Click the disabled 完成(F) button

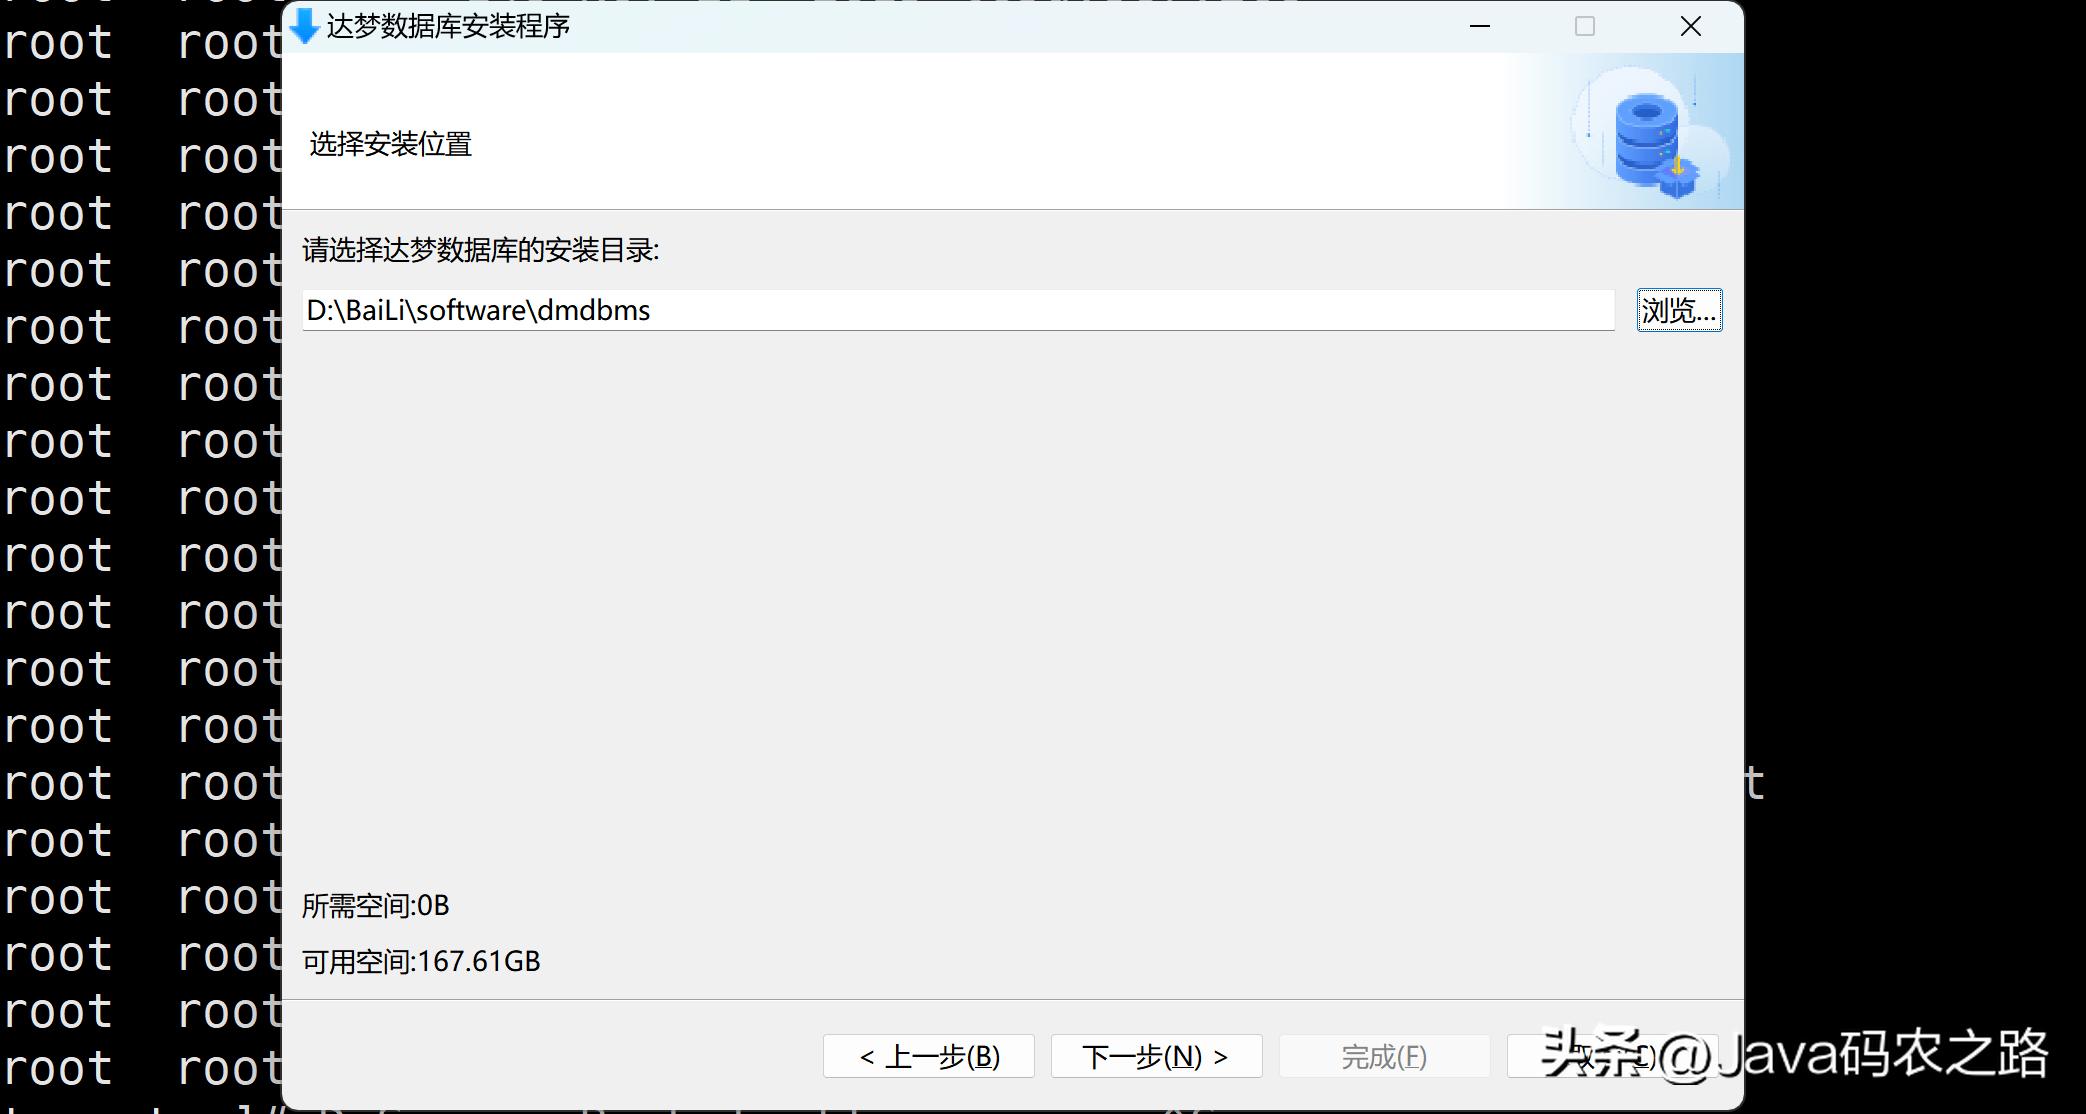coord(1384,1056)
